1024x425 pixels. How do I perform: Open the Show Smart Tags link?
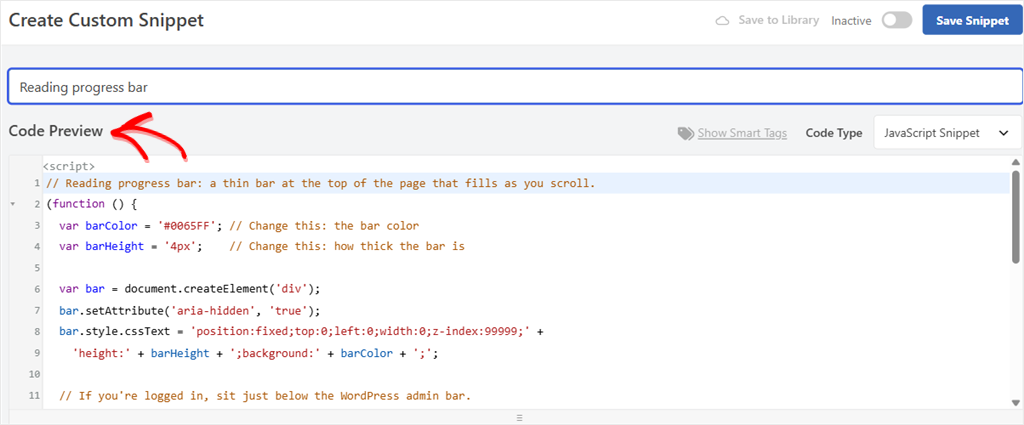pyautogui.click(x=742, y=133)
